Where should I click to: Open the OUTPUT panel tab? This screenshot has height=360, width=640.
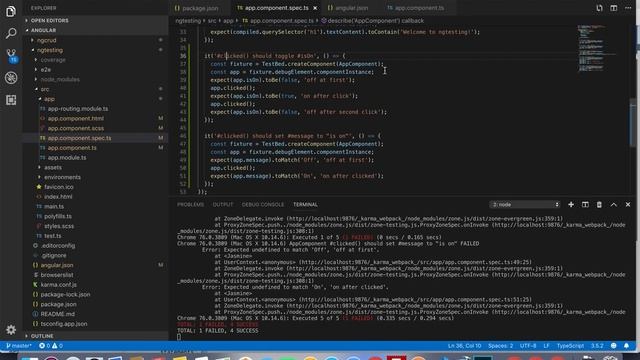pos(223,204)
